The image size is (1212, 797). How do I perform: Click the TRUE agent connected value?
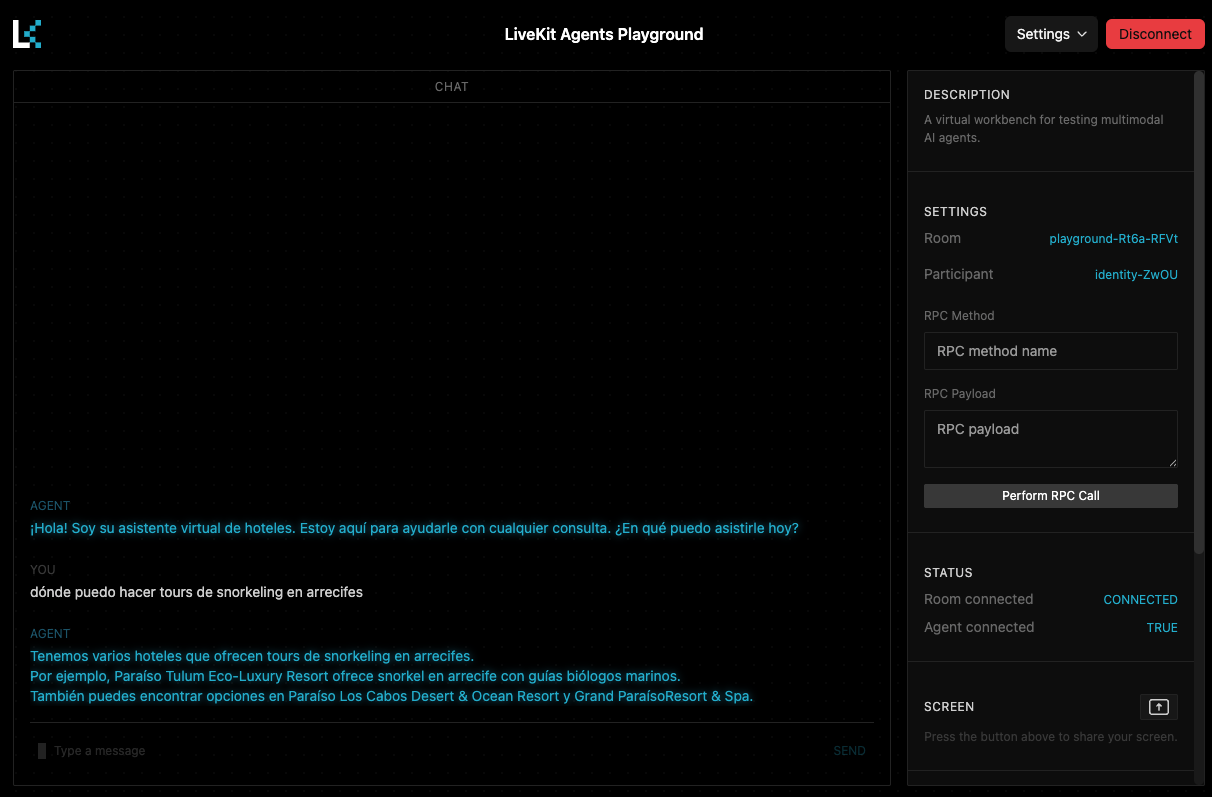click(1162, 628)
